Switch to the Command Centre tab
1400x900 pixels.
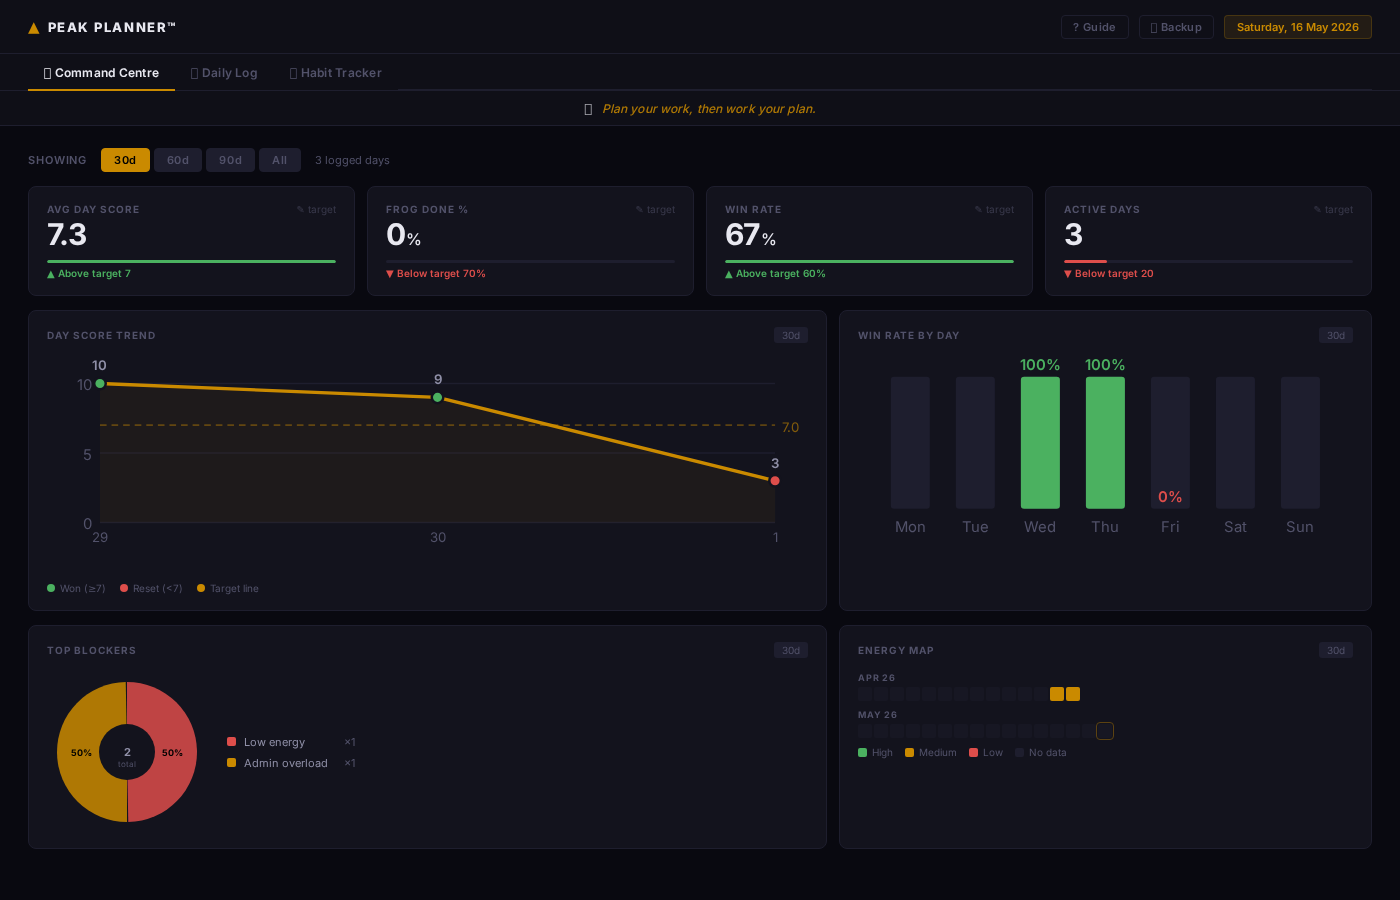(x=101, y=73)
